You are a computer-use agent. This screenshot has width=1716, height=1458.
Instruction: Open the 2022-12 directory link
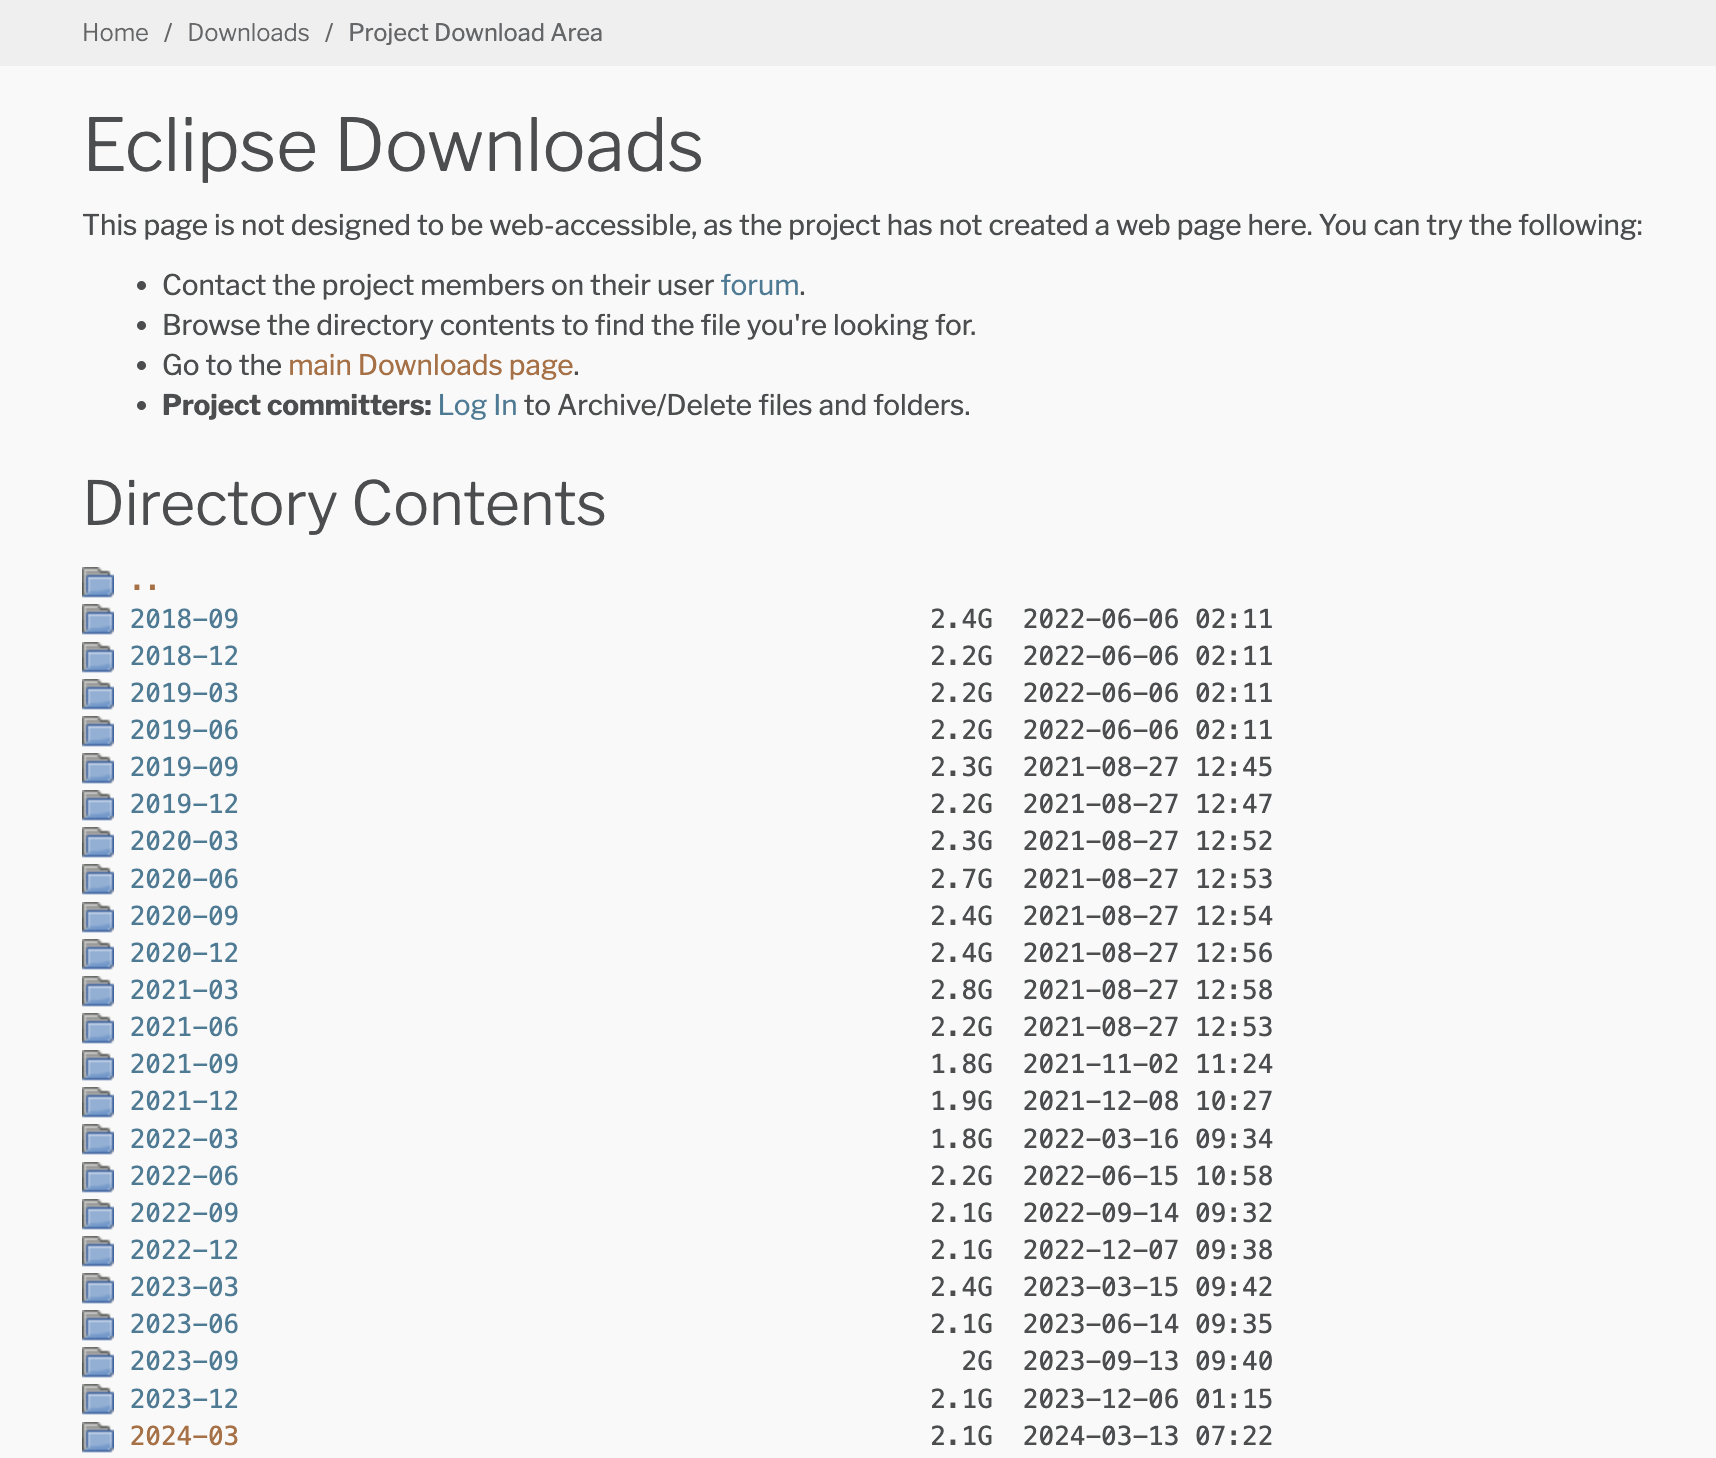point(184,1250)
